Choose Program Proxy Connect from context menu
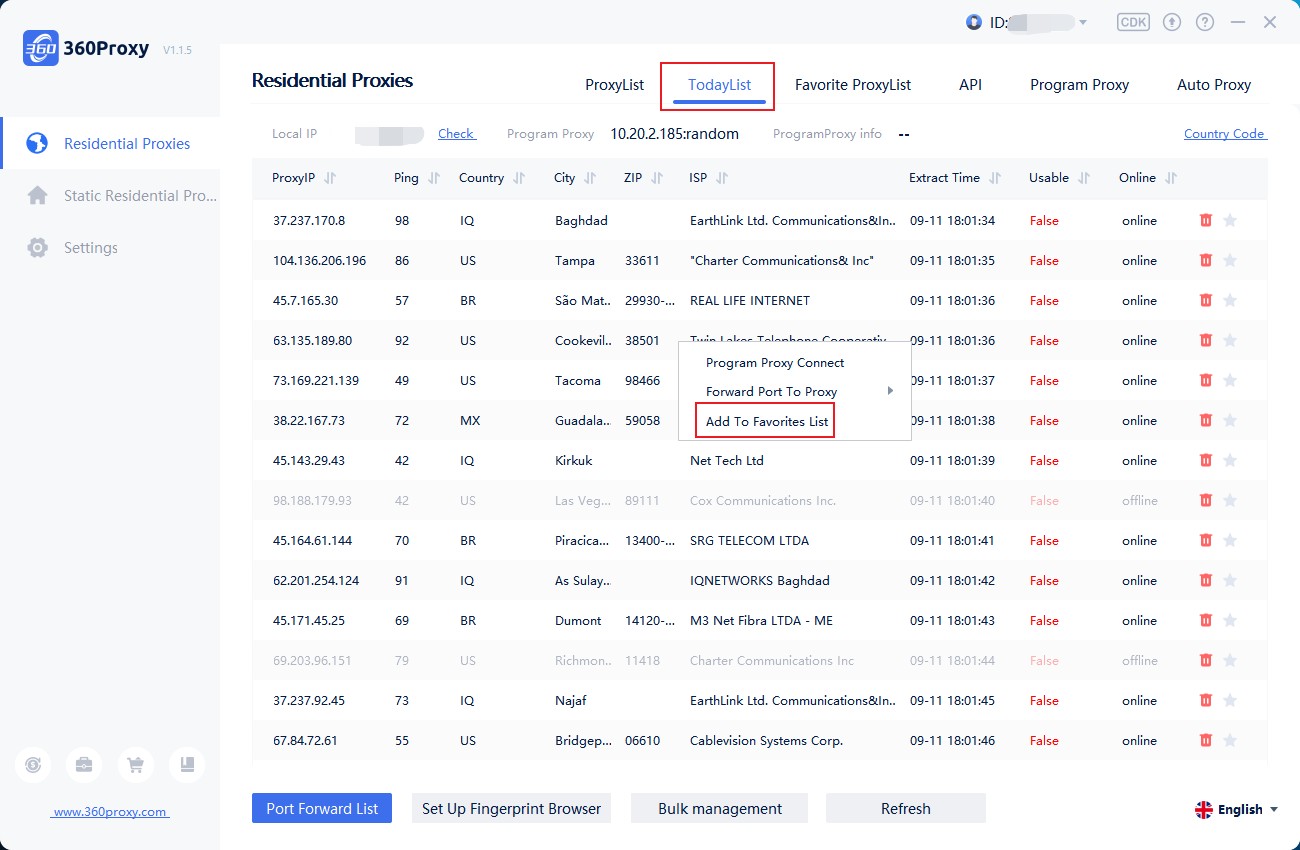 pos(775,363)
